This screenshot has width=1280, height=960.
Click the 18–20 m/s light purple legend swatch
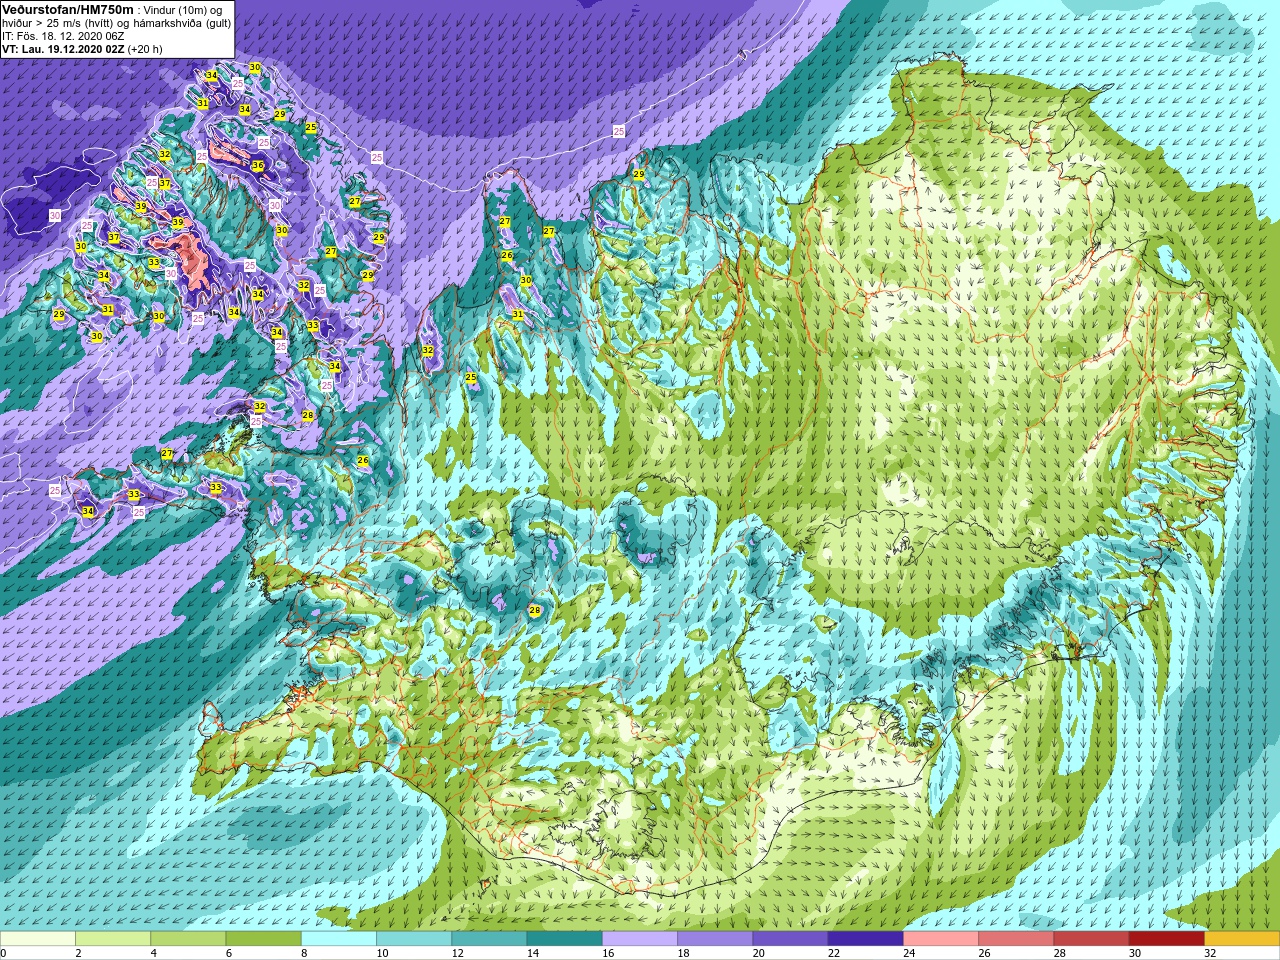(x=715, y=939)
